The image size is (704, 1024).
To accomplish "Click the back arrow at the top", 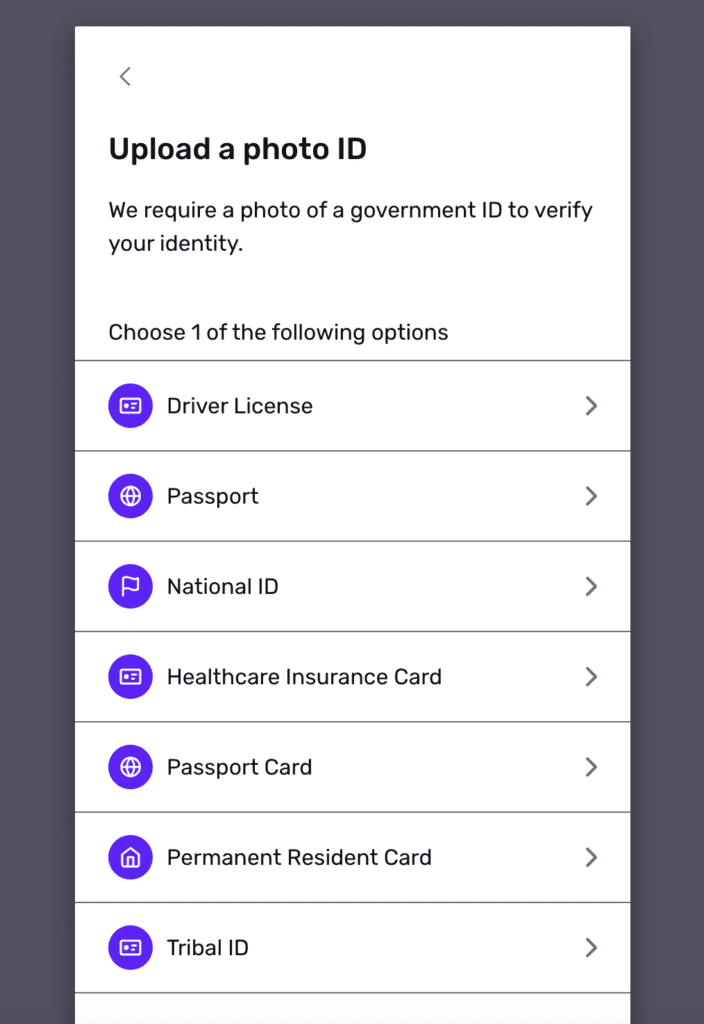I will pos(125,76).
